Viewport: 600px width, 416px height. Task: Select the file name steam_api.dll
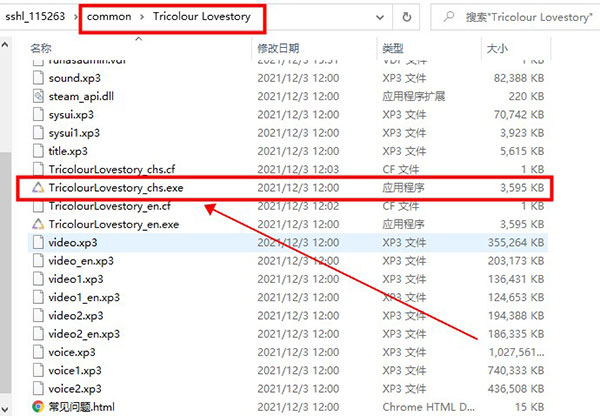(x=81, y=96)
